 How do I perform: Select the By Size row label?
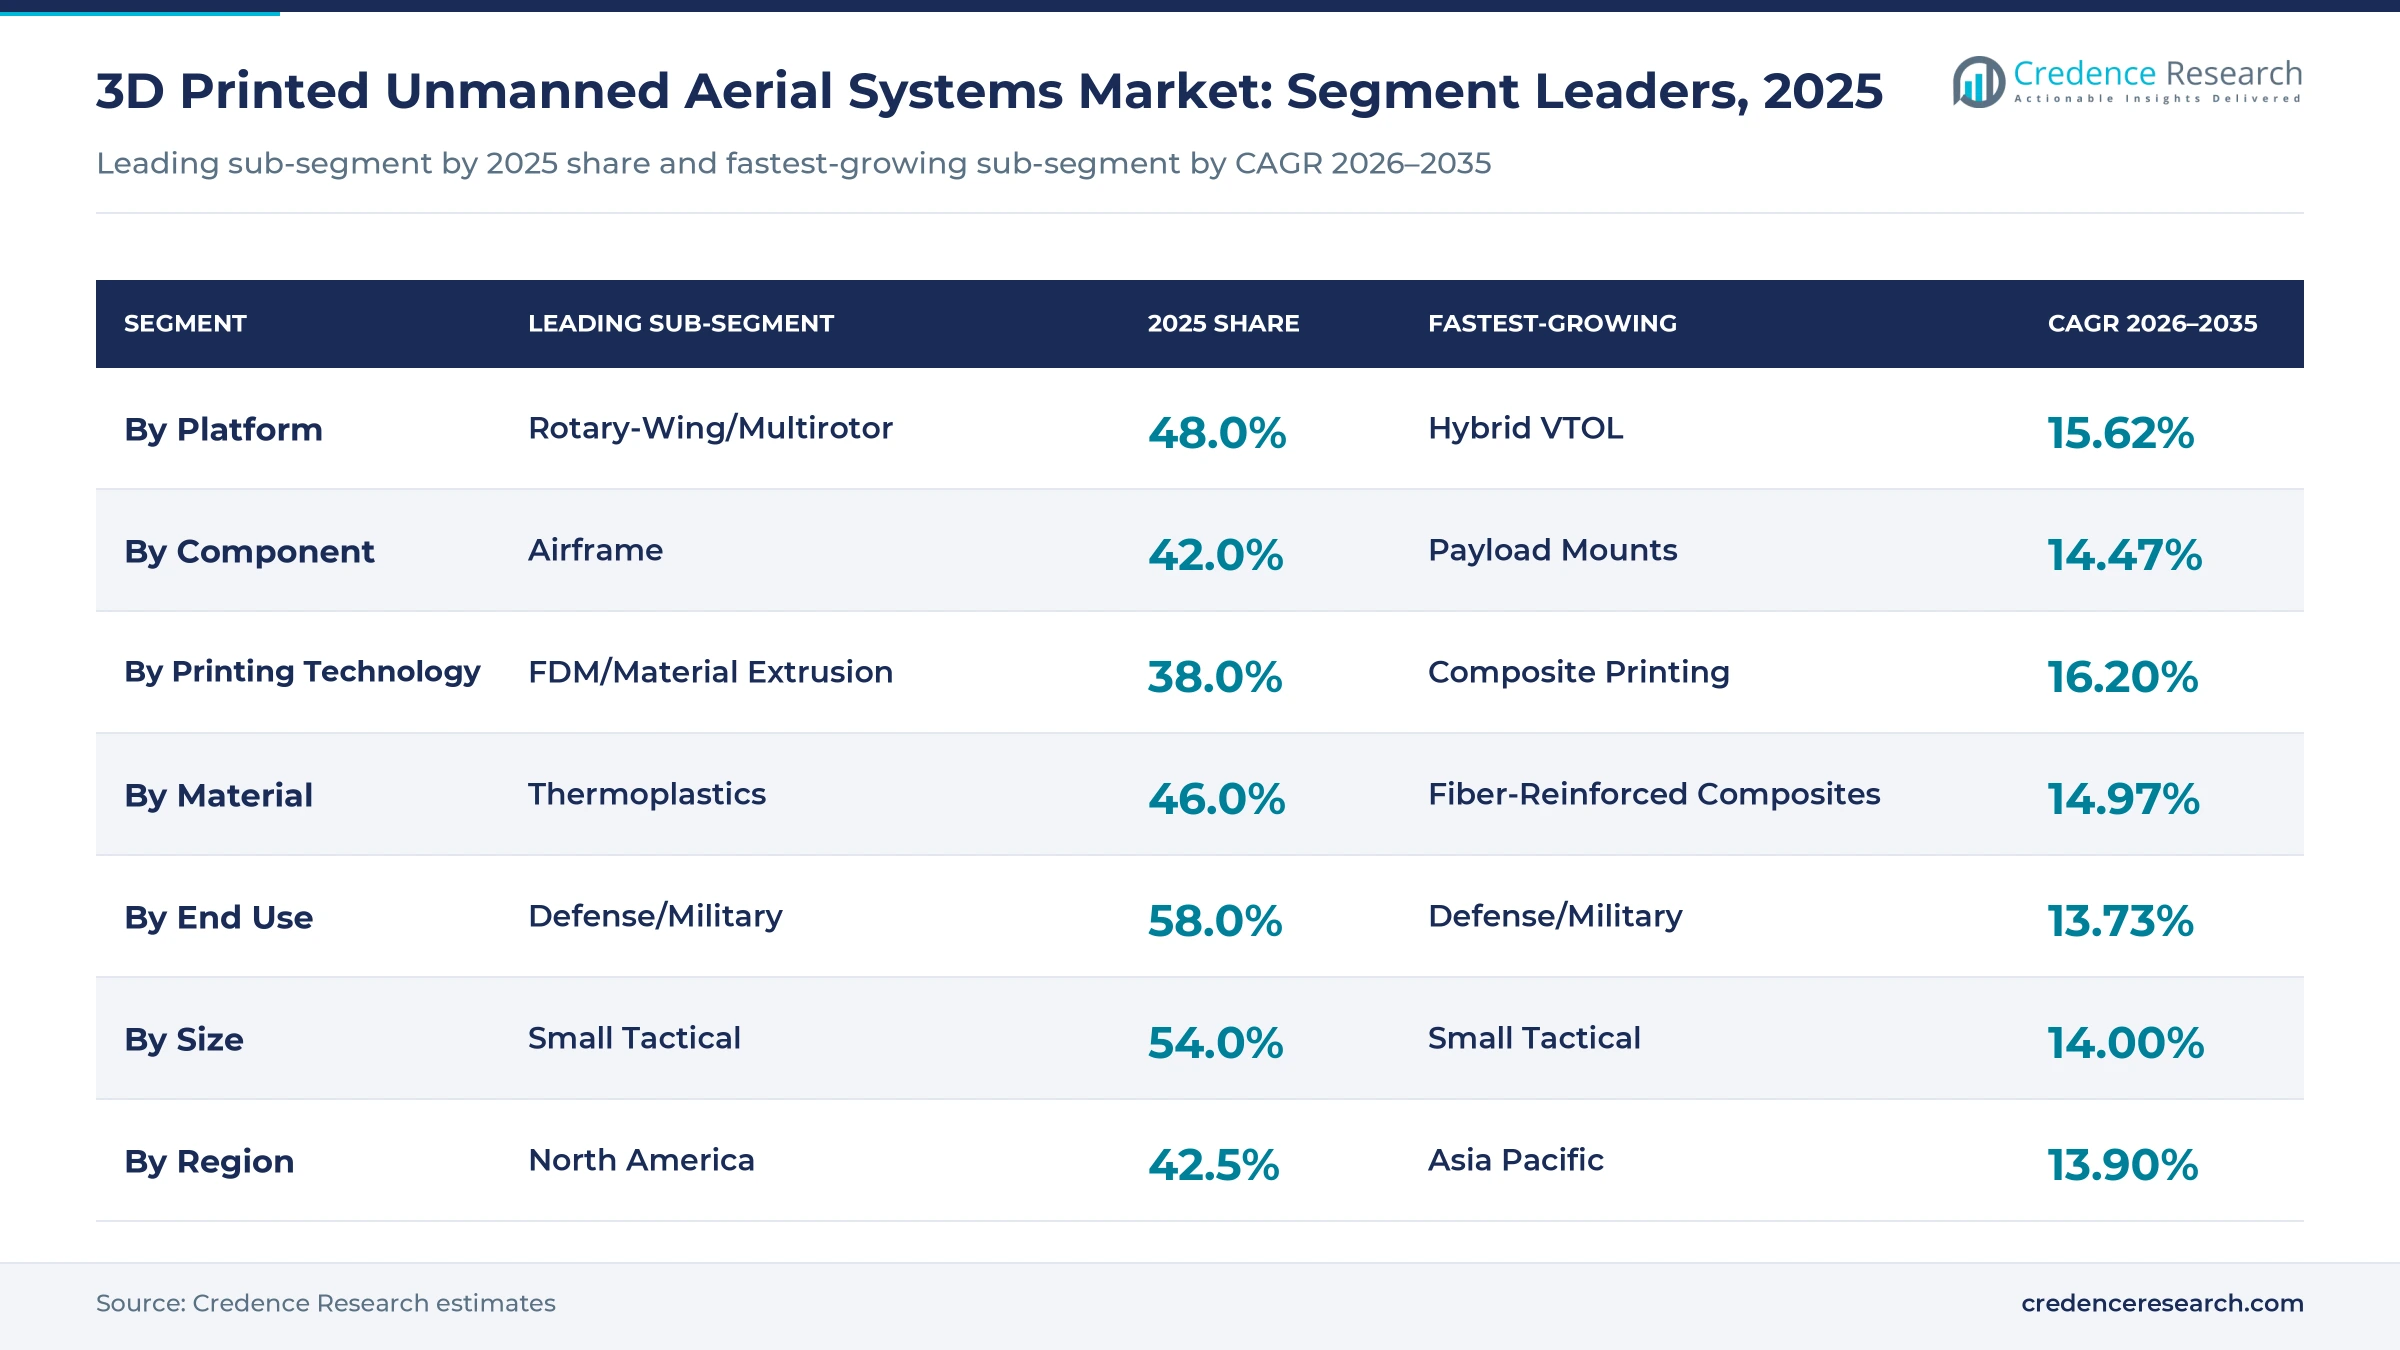tap(184, 1040)
